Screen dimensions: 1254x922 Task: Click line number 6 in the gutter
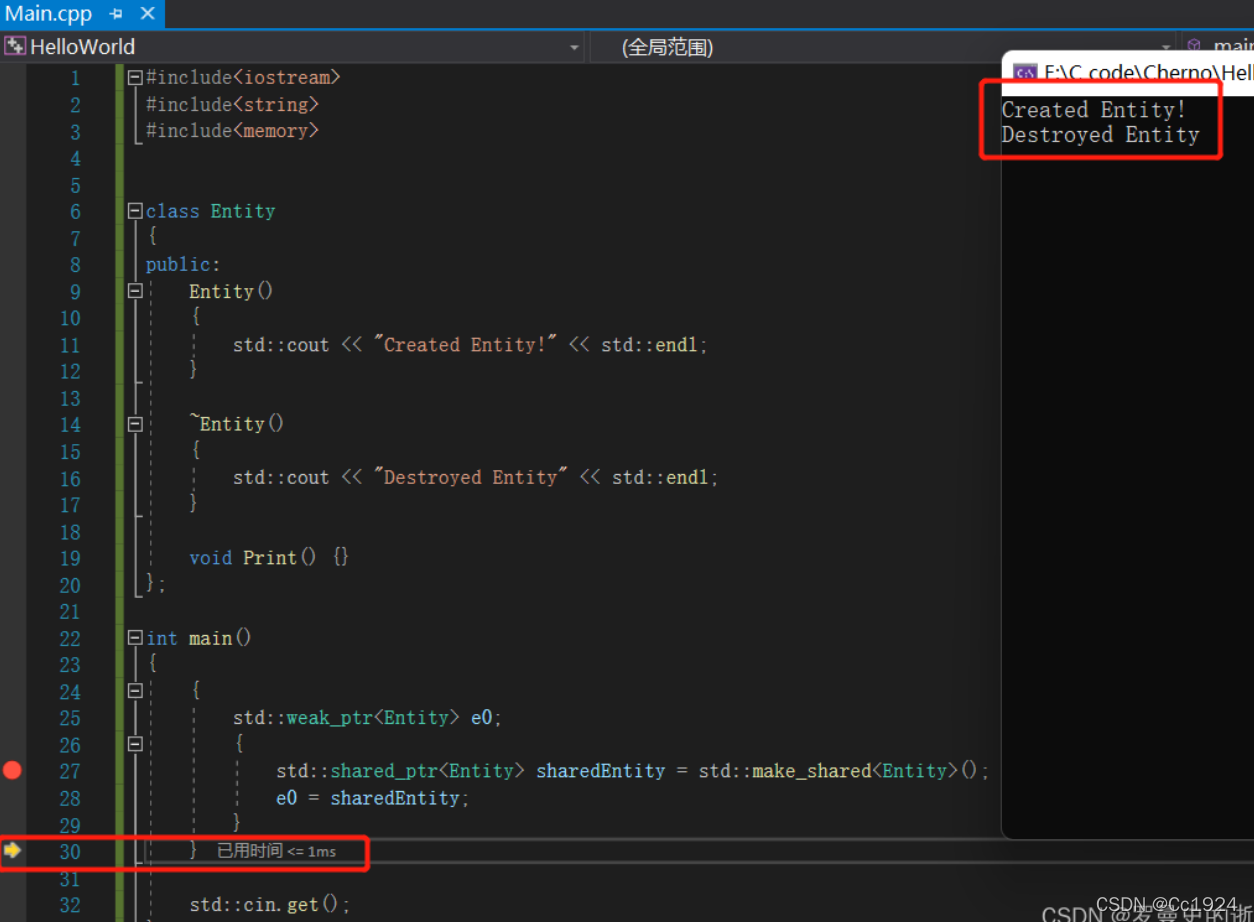pos(75,211)
